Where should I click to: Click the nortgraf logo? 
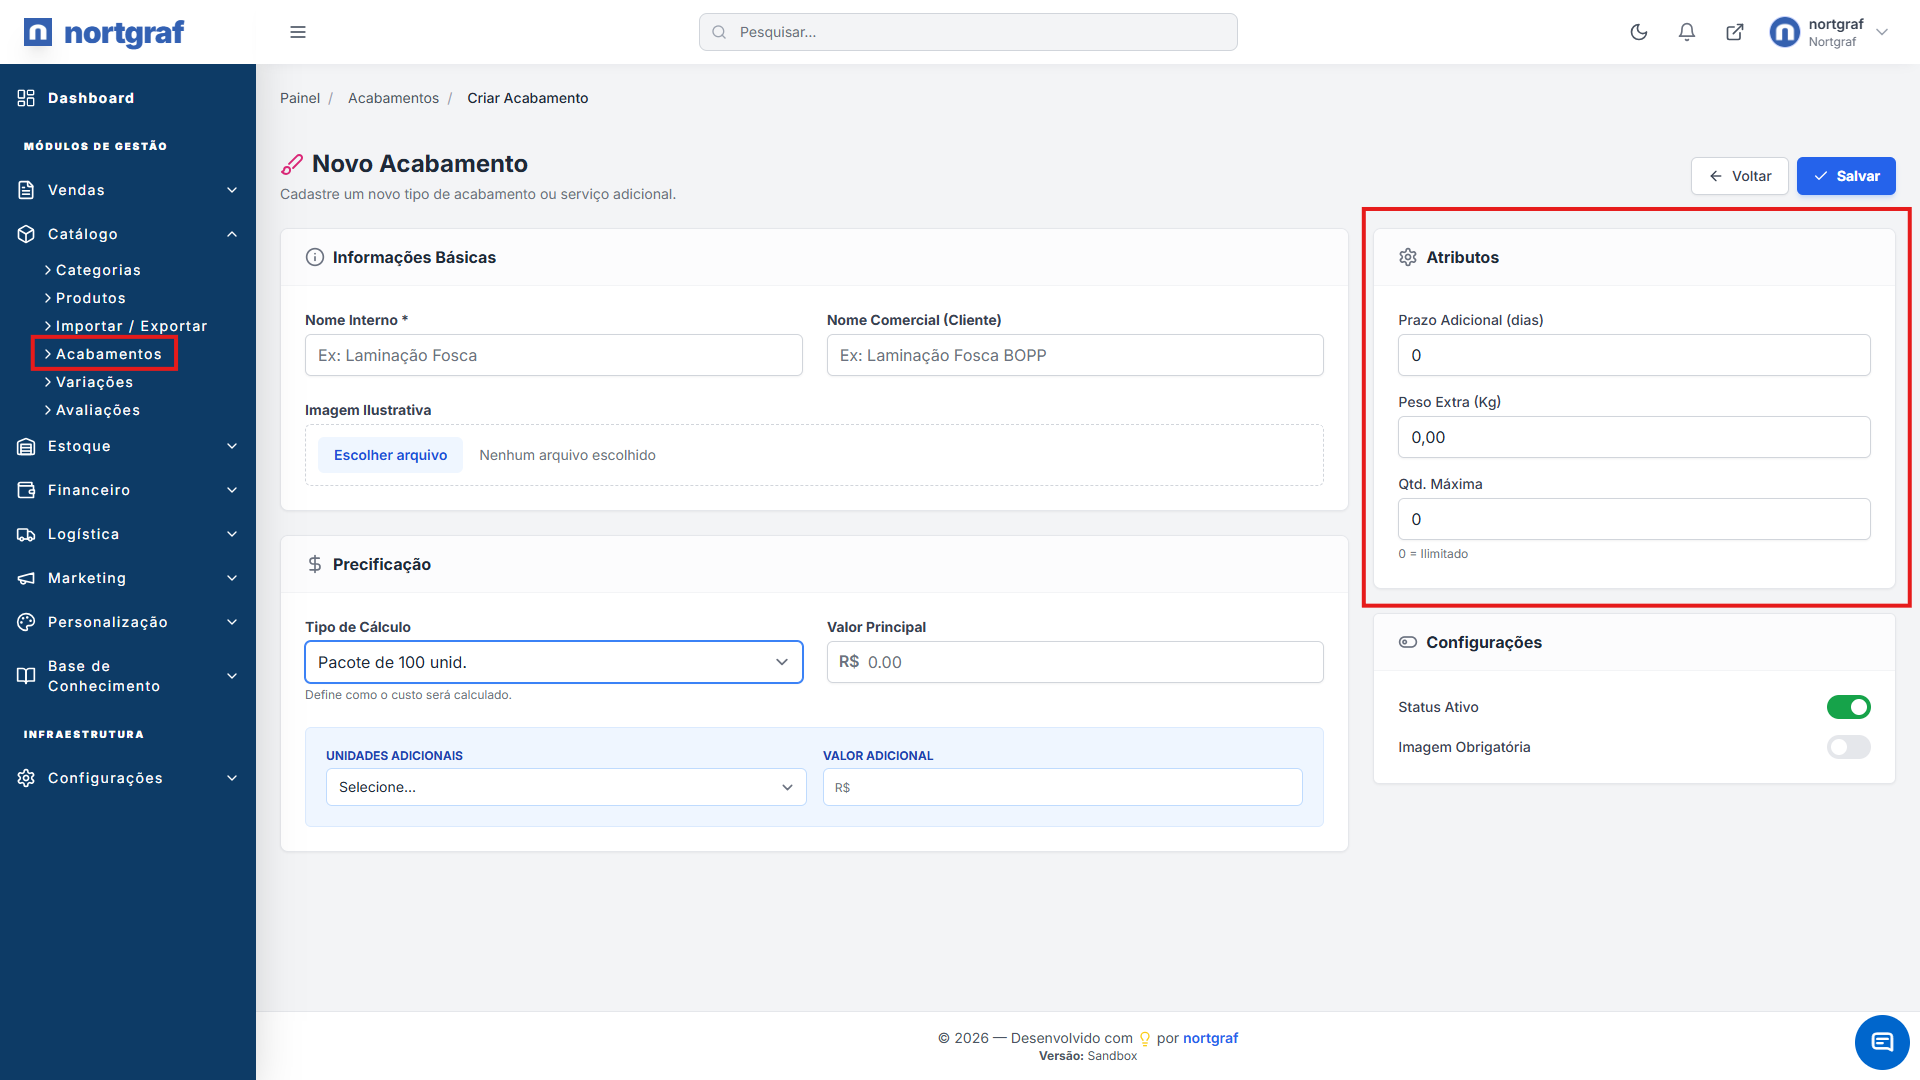click(x=104, y=32)
